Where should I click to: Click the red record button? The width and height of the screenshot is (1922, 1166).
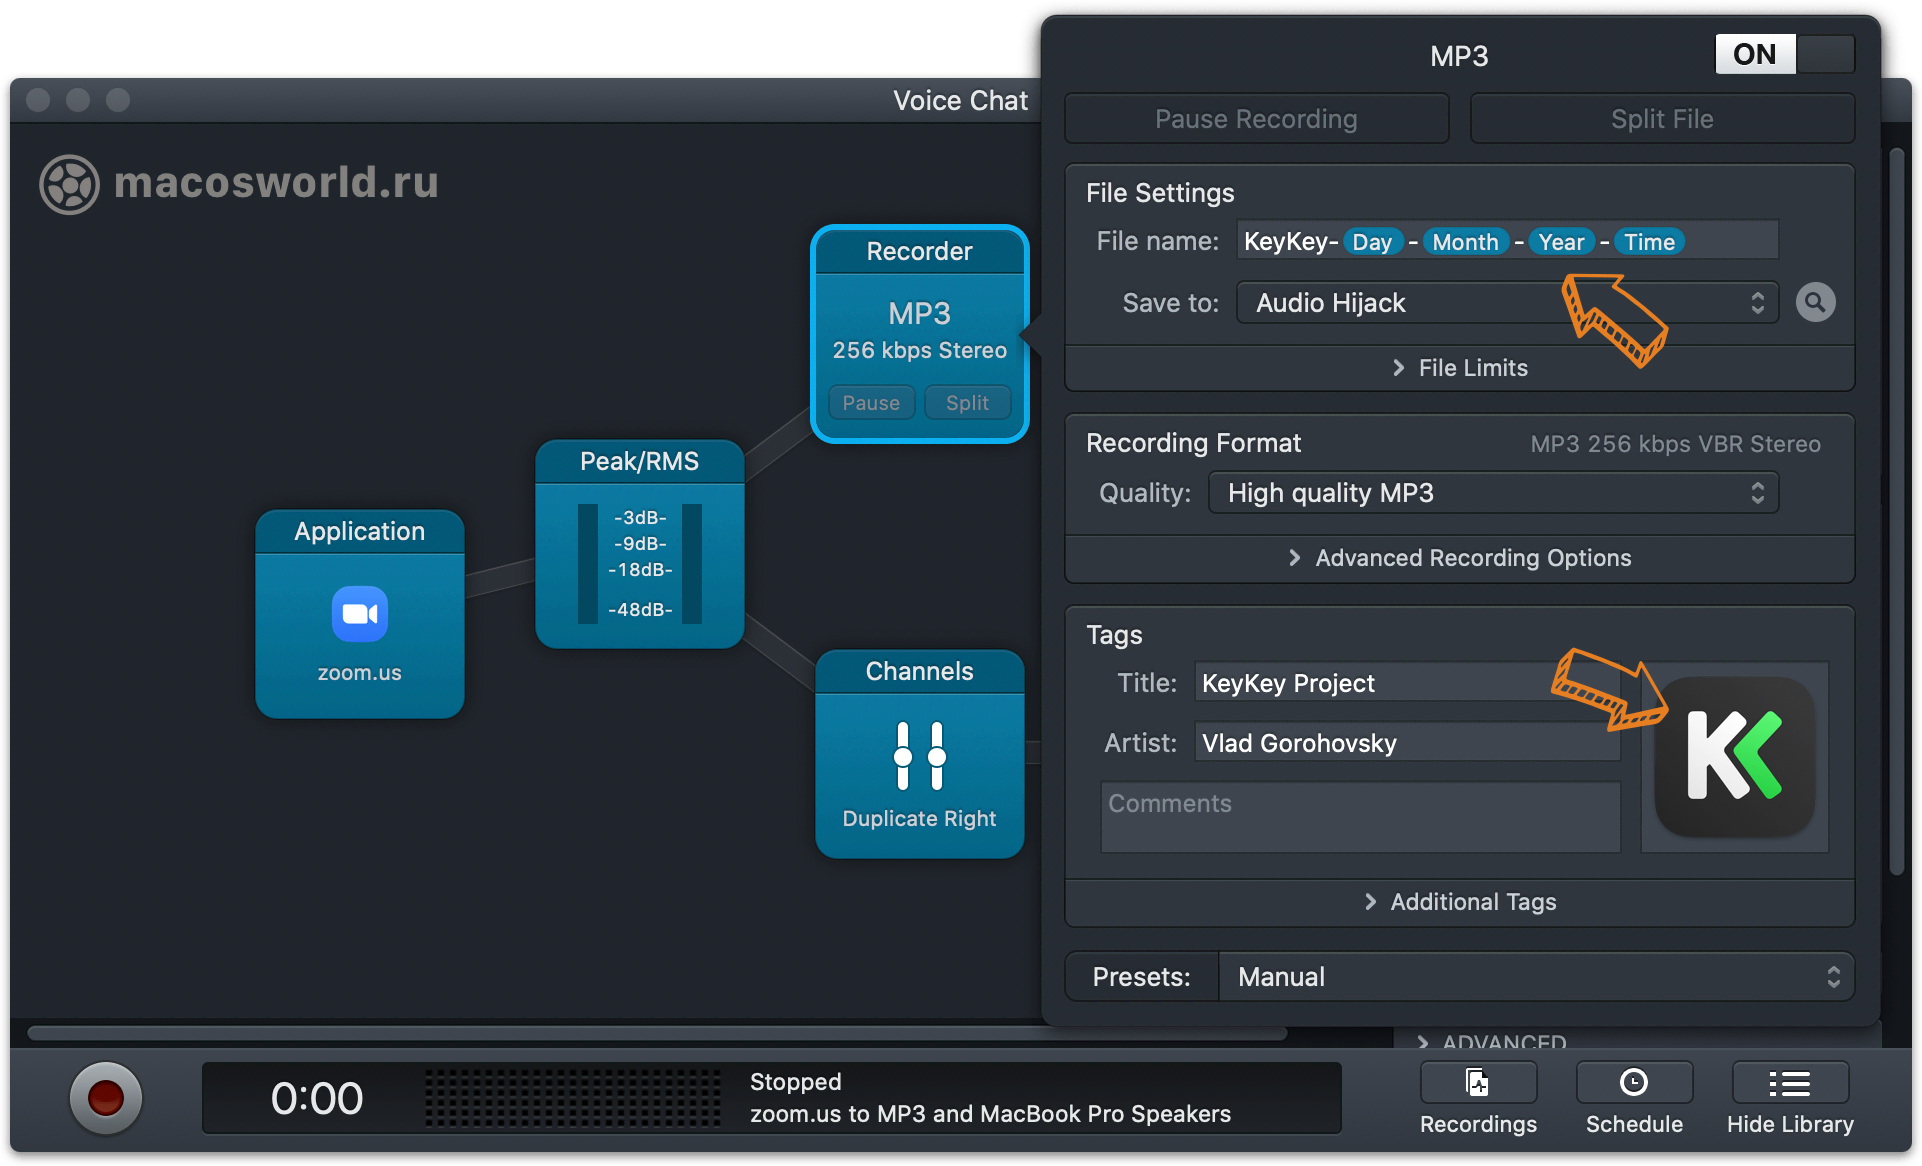pyautogui.click(x=105, y=1098)
